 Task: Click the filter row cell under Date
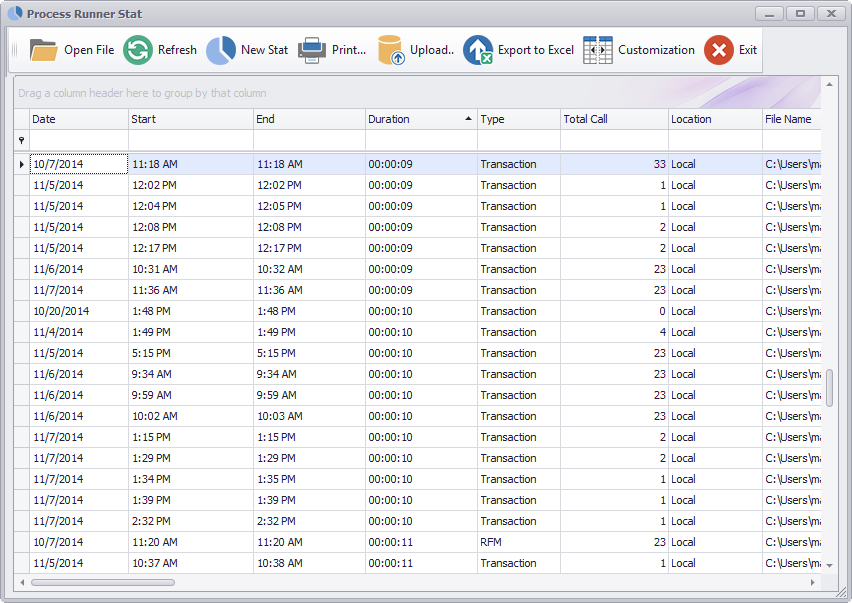tap(78, 141)
